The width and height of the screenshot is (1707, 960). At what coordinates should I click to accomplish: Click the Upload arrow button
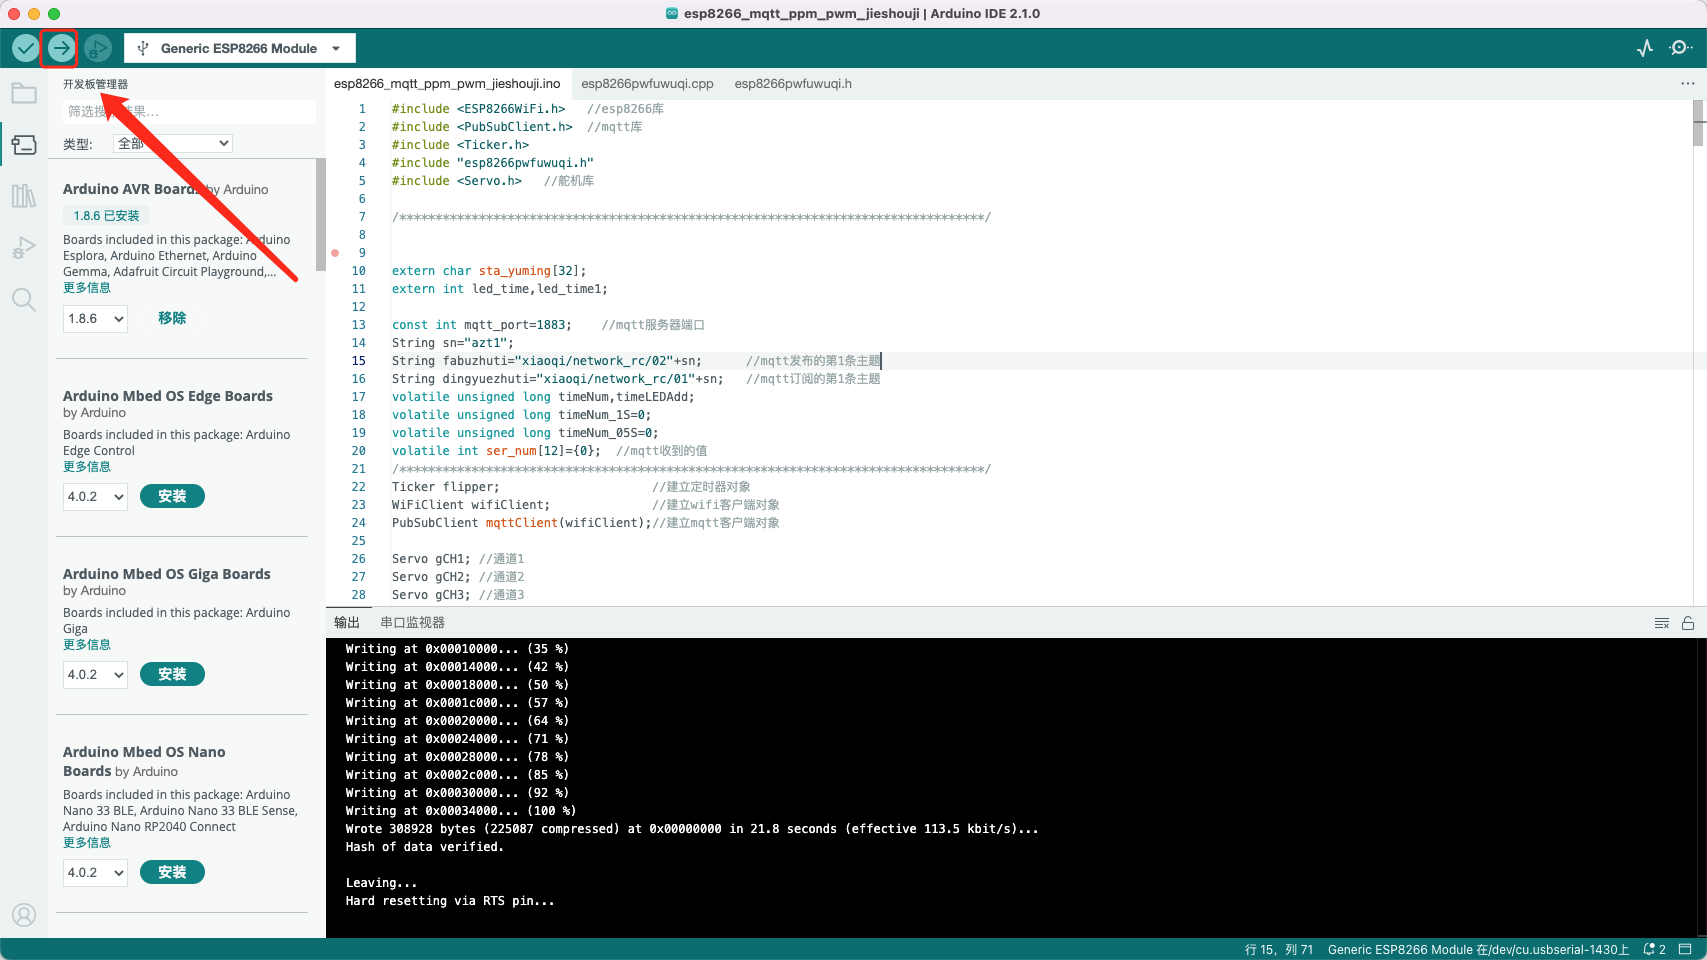pyautogui.click(x=61, y=48)
